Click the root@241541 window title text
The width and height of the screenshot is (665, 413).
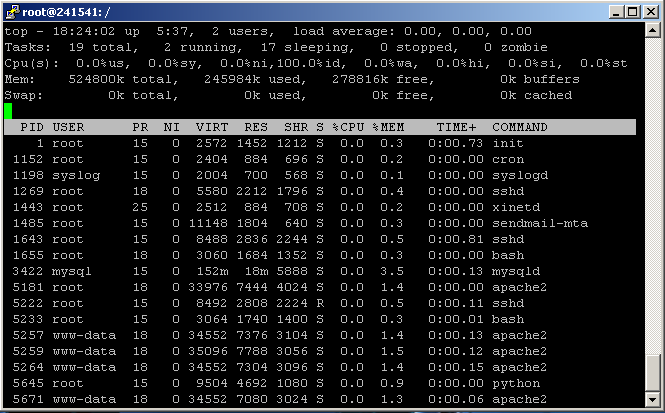[x=66, y=12]
